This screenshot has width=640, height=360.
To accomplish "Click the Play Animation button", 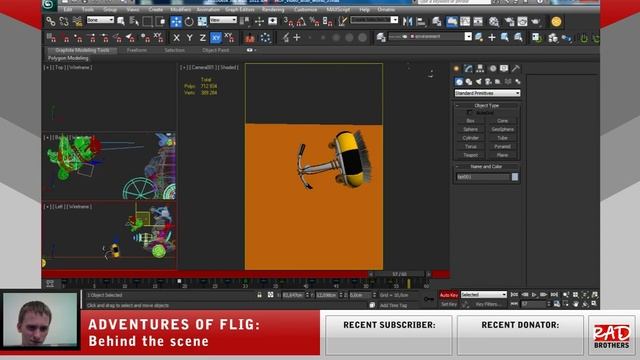I will tap(534, 295).
